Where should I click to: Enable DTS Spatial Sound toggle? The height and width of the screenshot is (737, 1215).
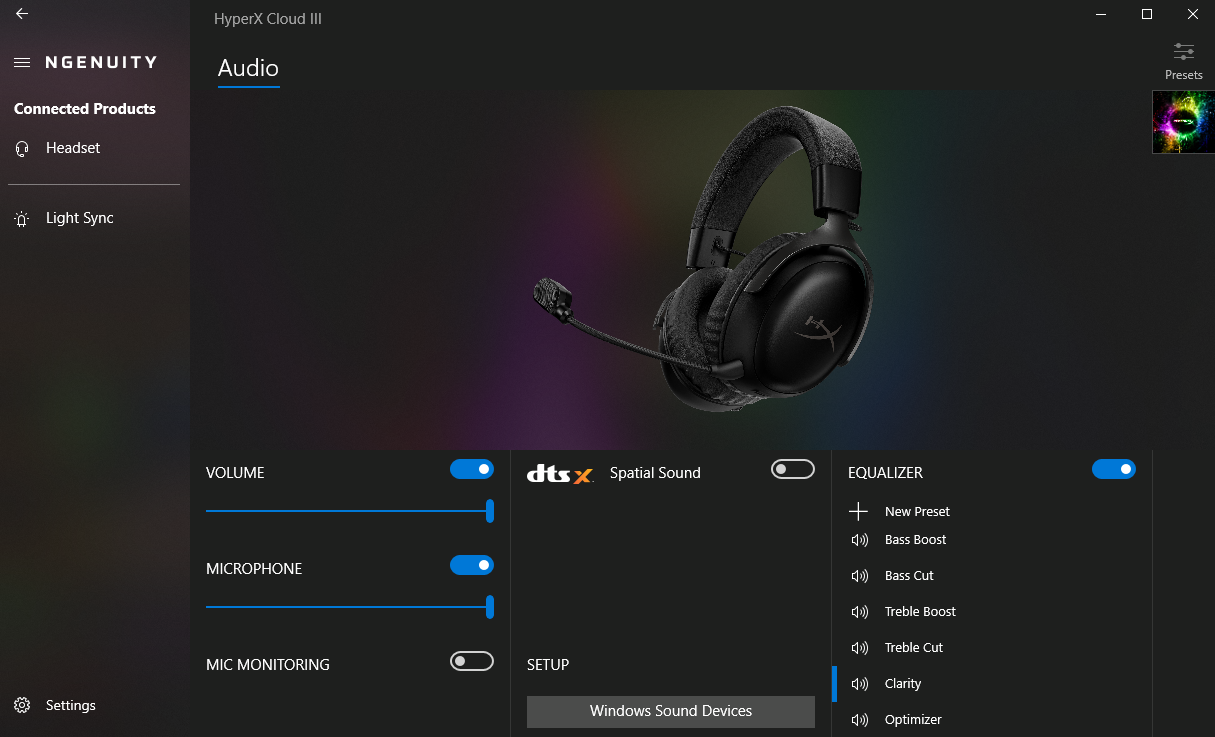[x=793, y=469]
